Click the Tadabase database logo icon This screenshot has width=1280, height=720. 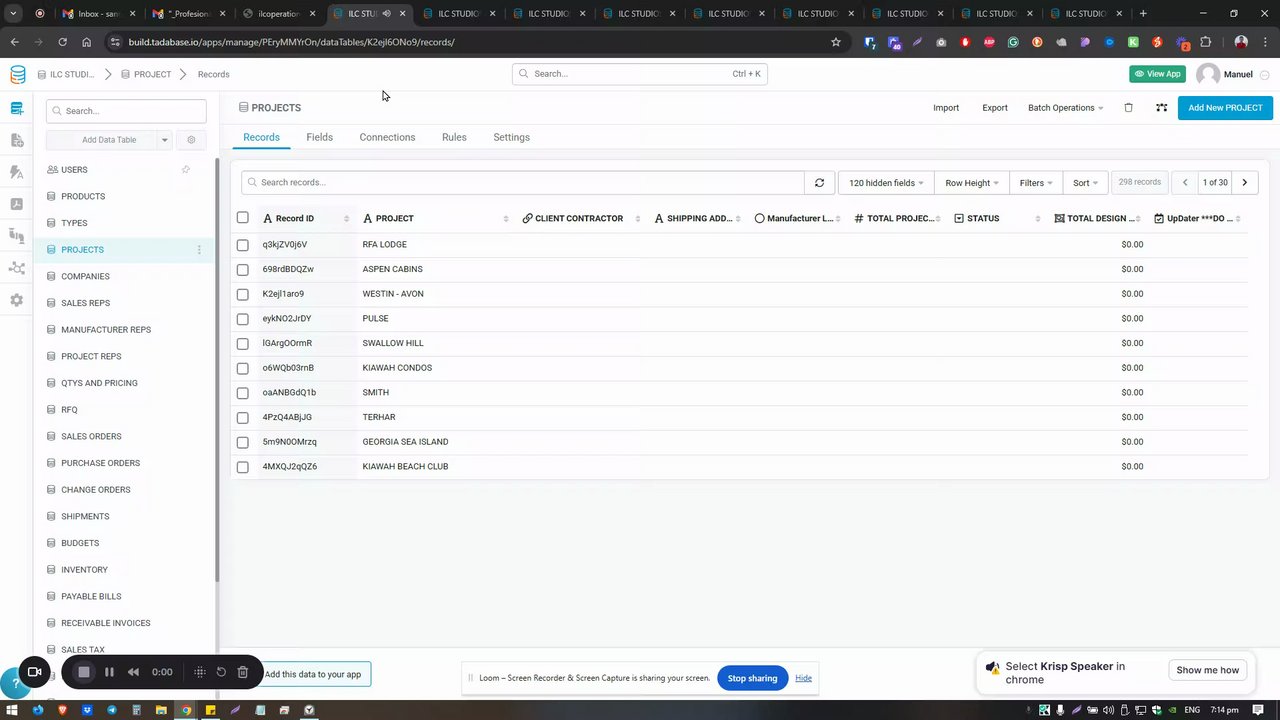(17, 75)
